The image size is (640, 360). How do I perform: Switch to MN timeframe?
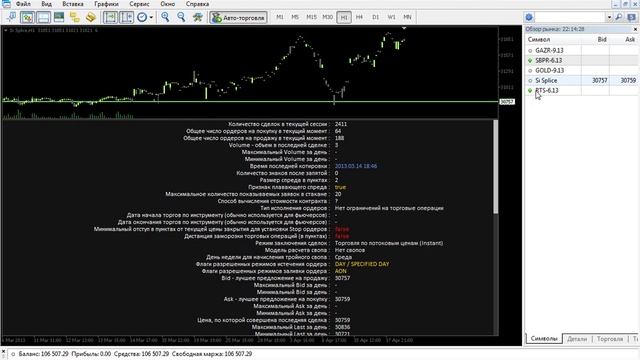click(x=407, y=17)
